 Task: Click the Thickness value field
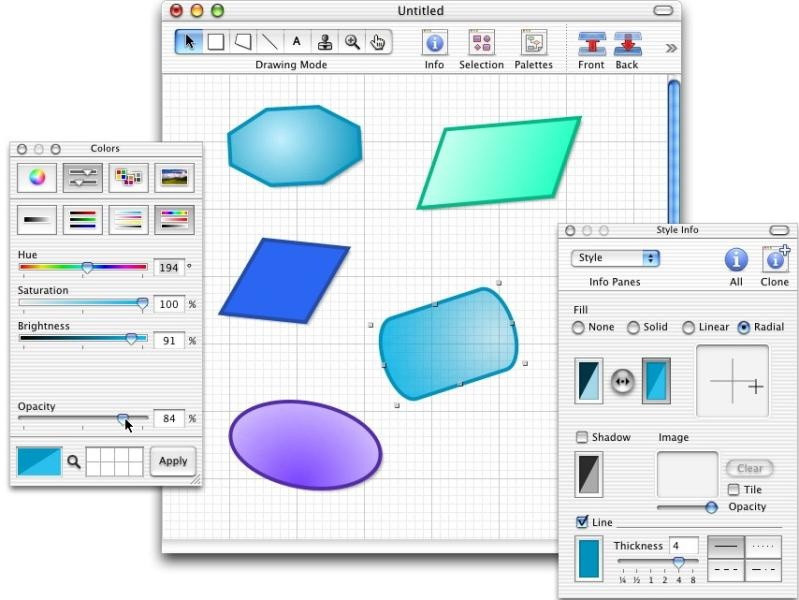pos(683,545)
